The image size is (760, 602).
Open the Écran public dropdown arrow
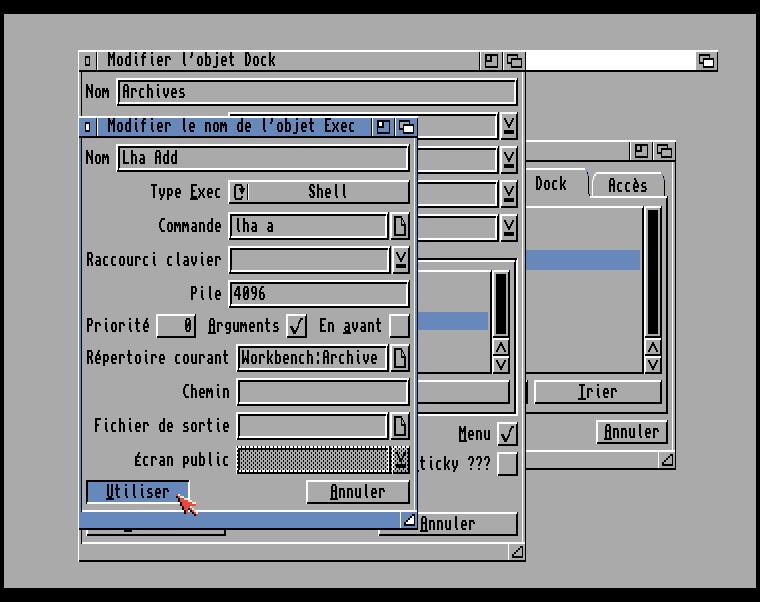click(400, 460)
